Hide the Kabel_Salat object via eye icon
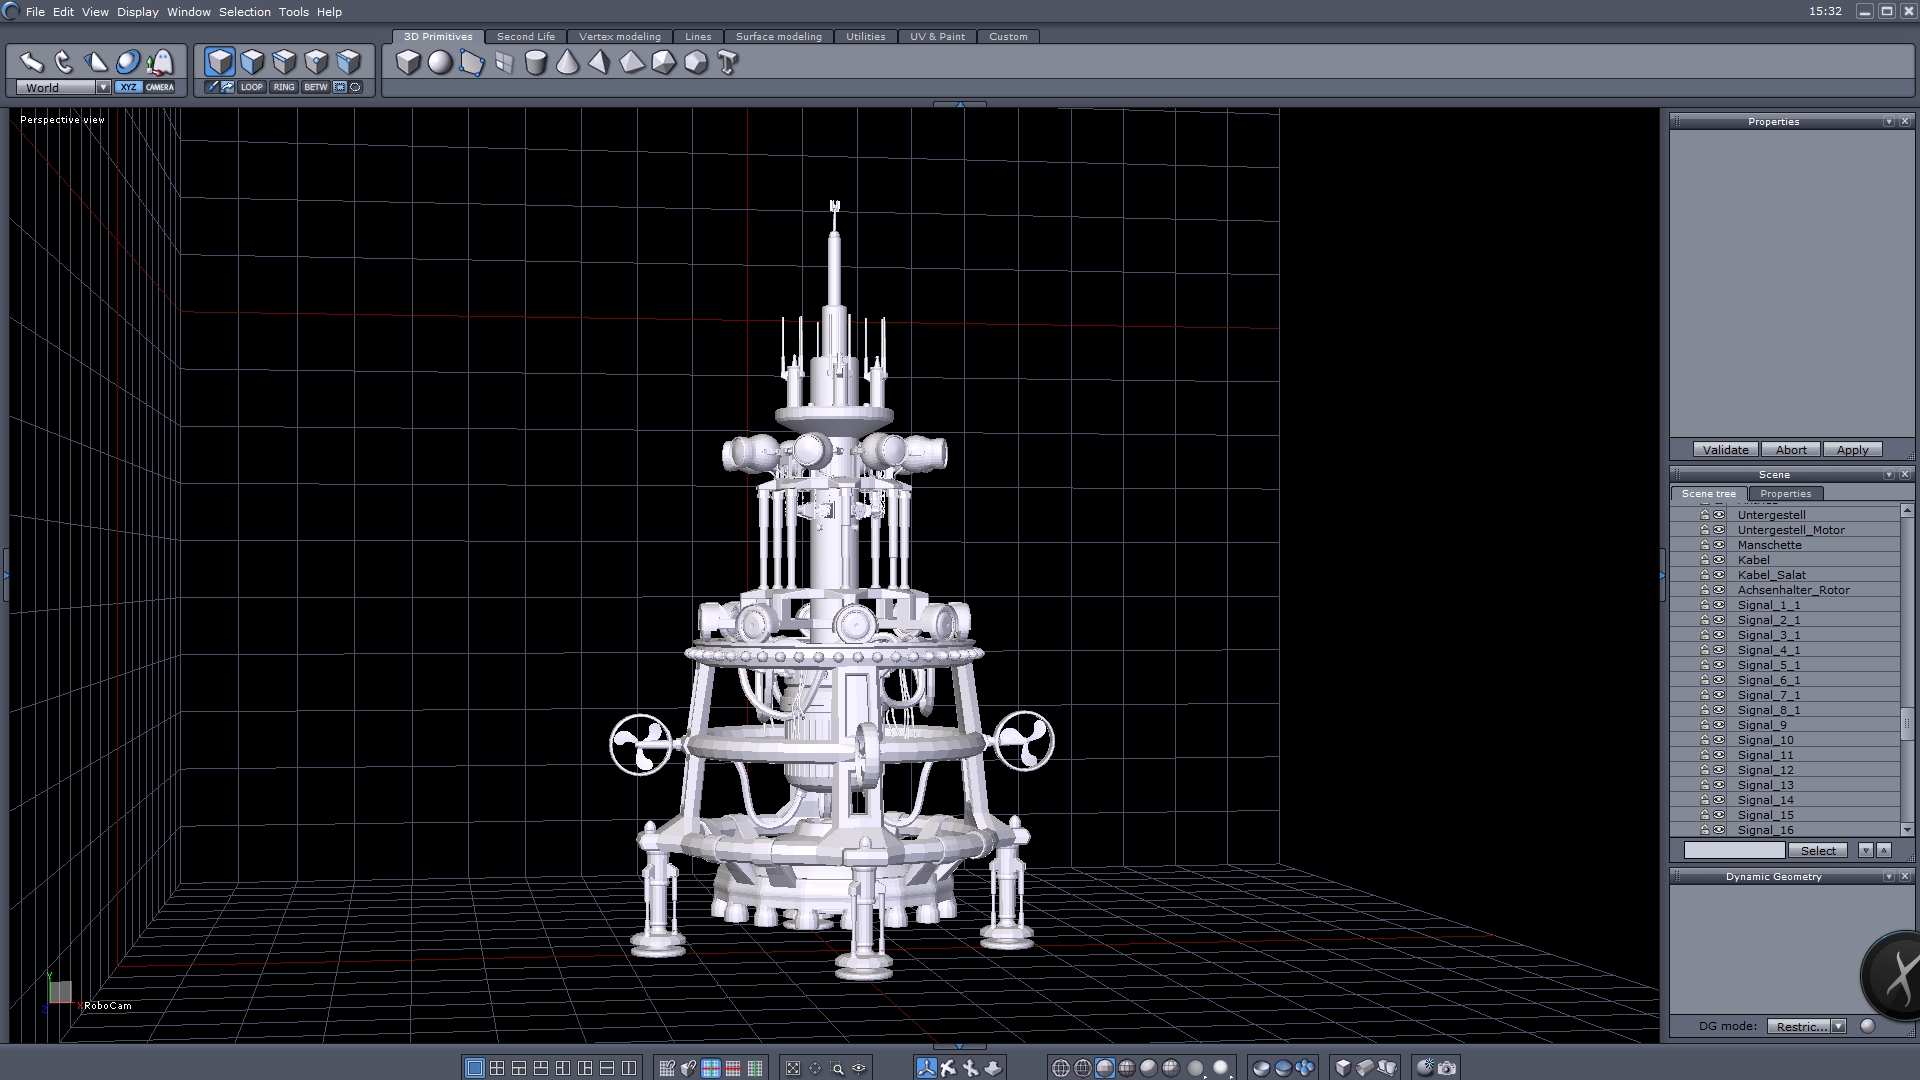This screenshot has width=1920, height=1080. pos(1719,575)
